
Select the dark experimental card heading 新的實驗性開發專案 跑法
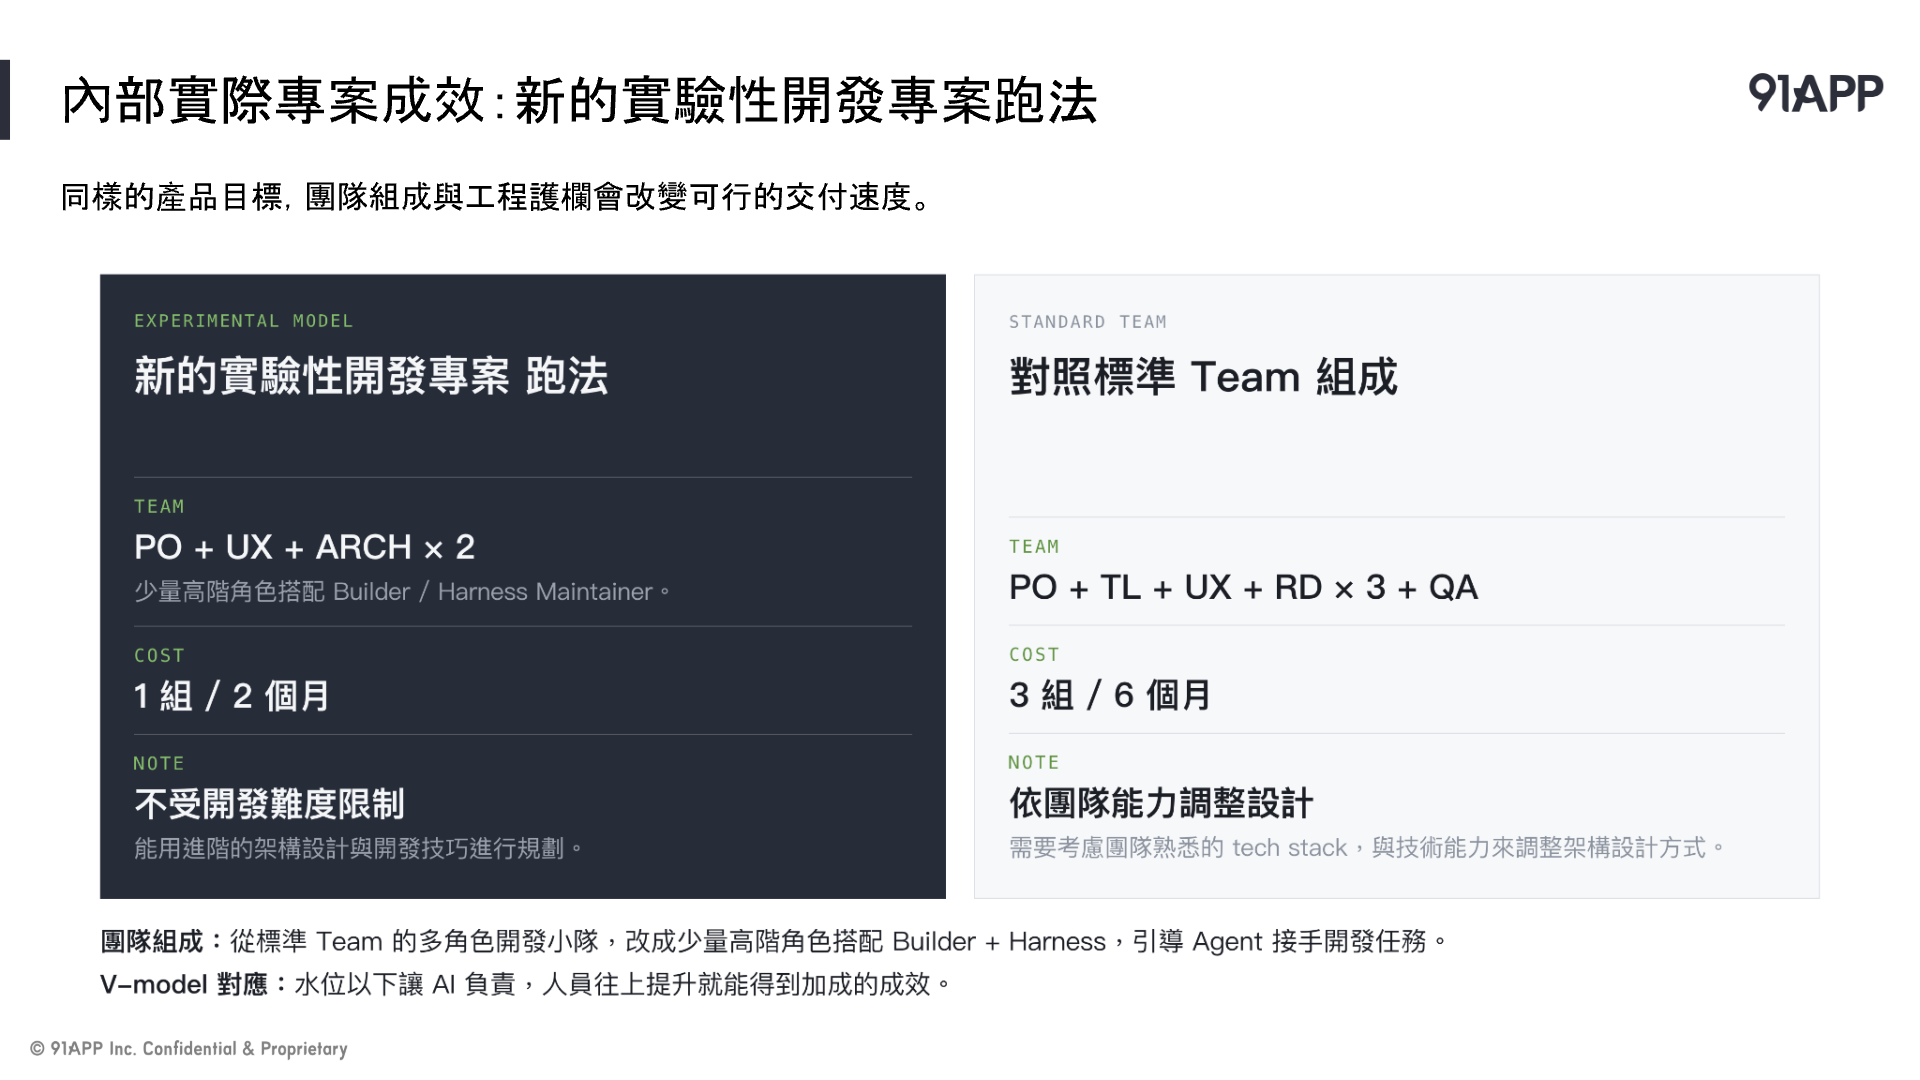pyautogui.click(x=371, y=377)
